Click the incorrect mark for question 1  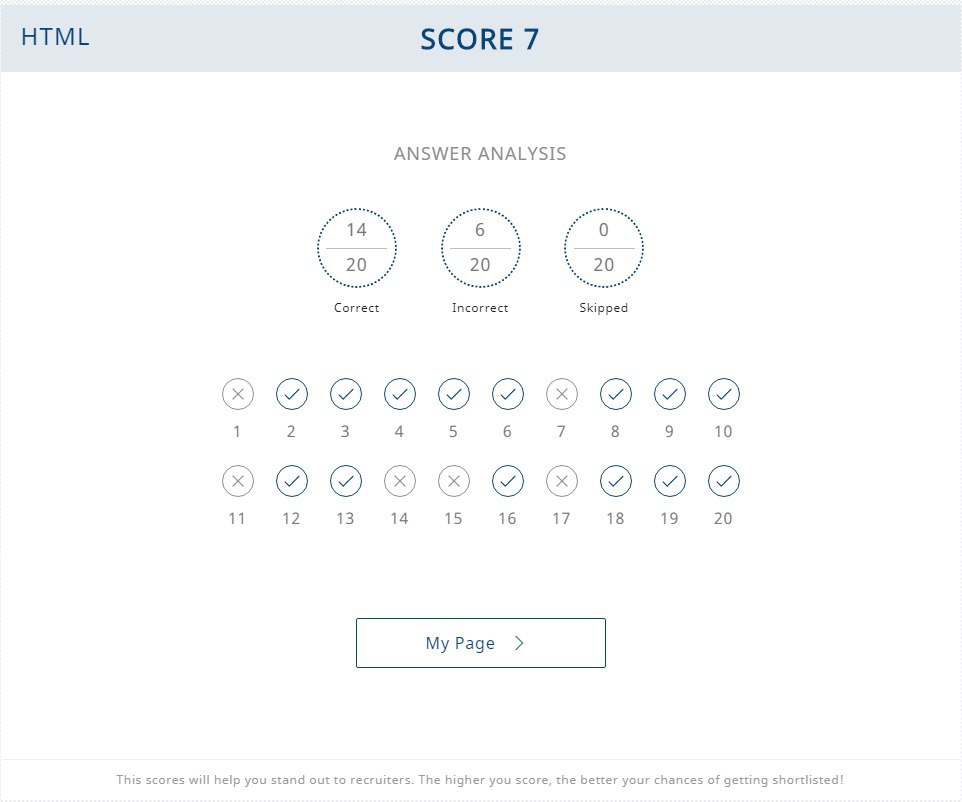tap(238, 394)
